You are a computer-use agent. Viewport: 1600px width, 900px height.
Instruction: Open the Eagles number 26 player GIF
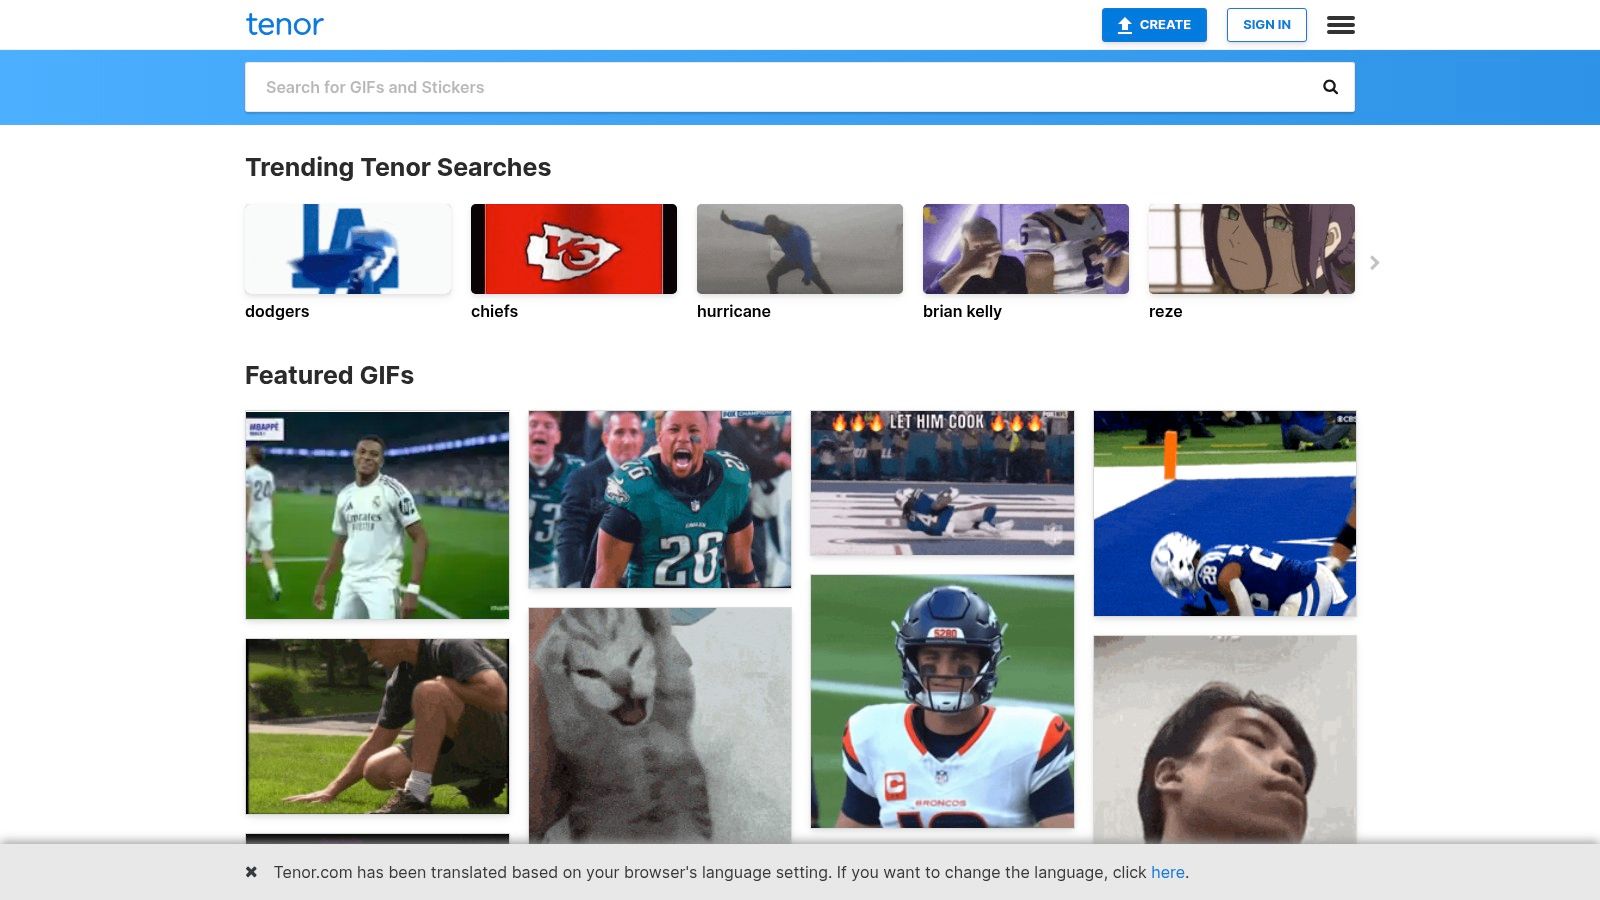click(x=660, y=499)
